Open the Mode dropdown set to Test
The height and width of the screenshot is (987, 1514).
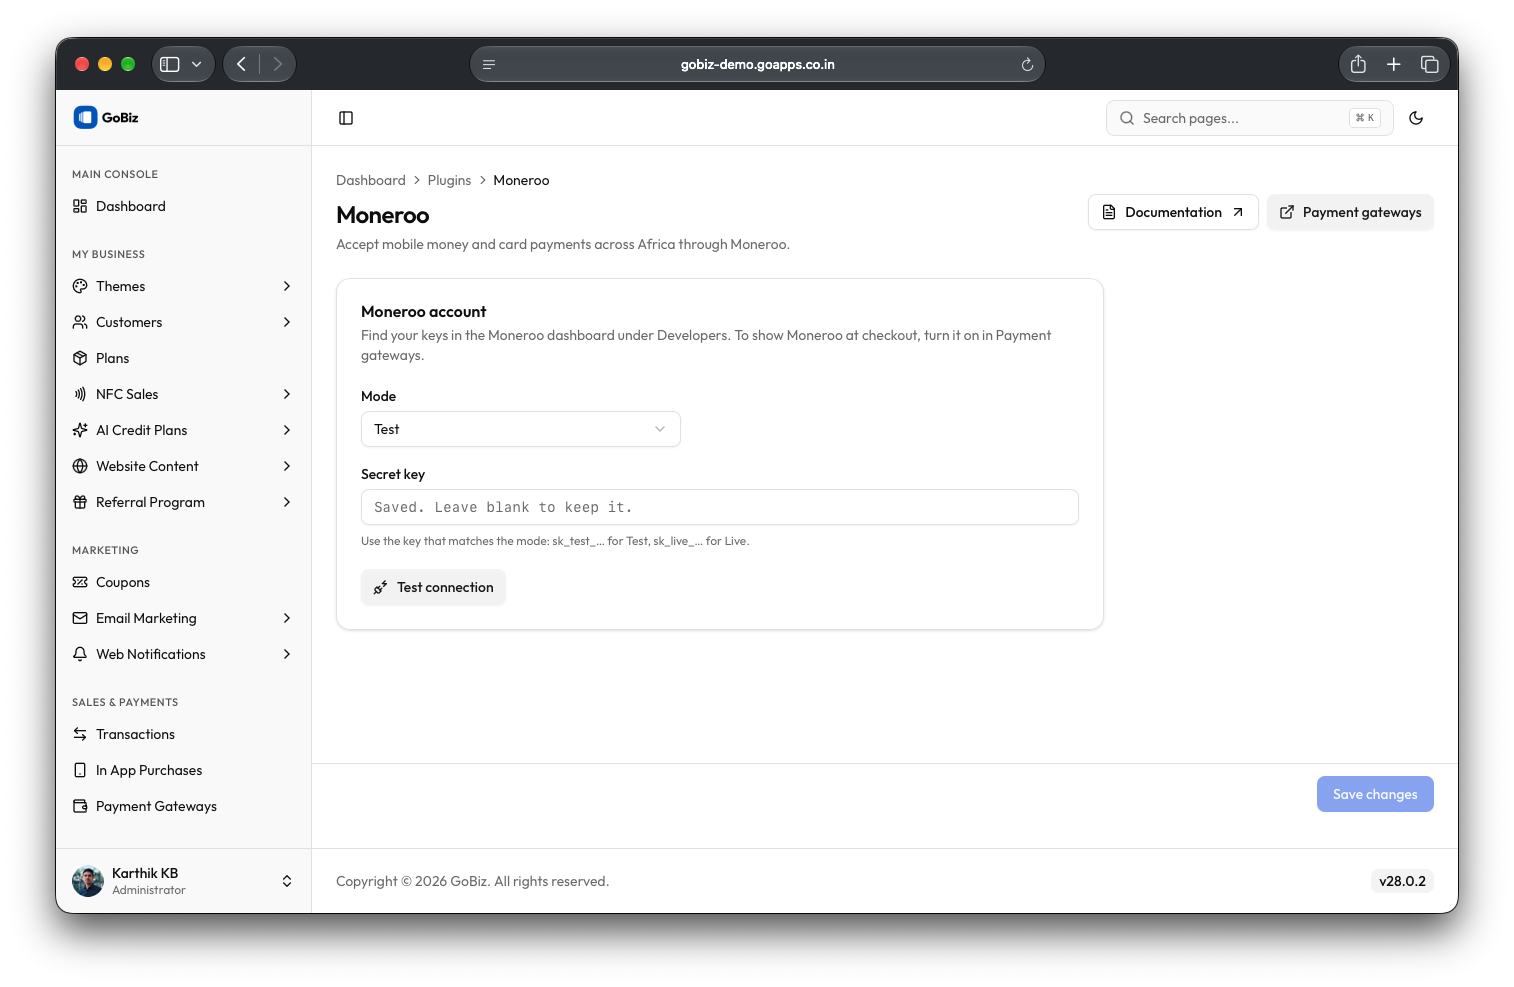(x=520, y=429)
